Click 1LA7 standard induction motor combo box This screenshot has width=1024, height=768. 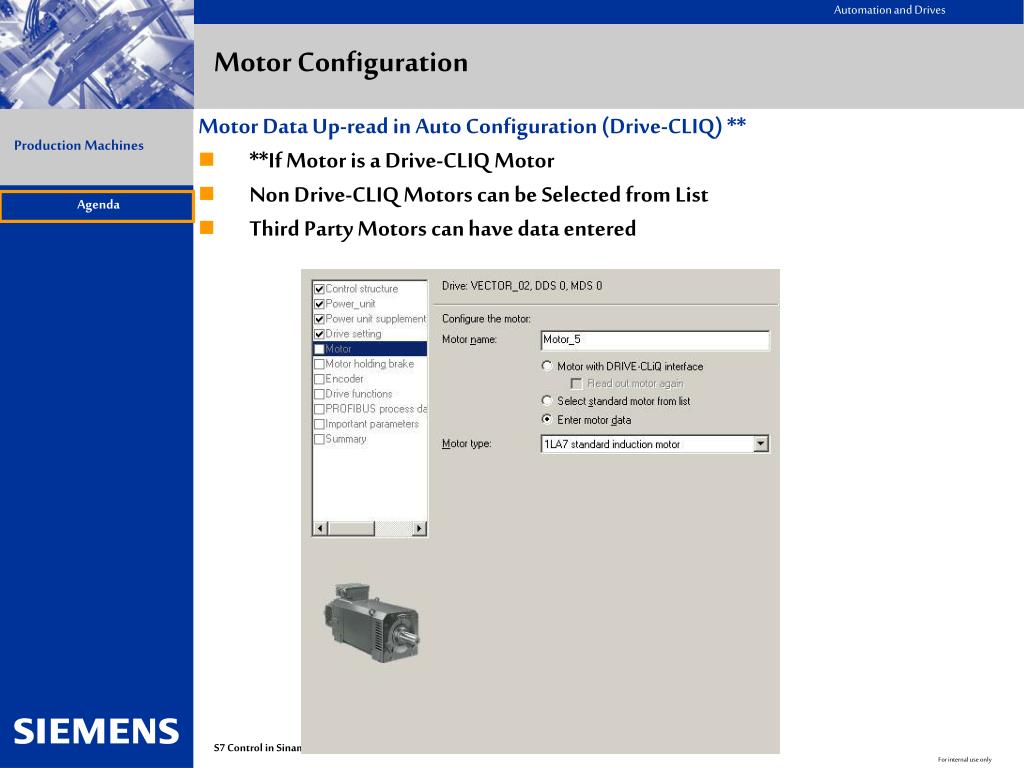point(655,444)
